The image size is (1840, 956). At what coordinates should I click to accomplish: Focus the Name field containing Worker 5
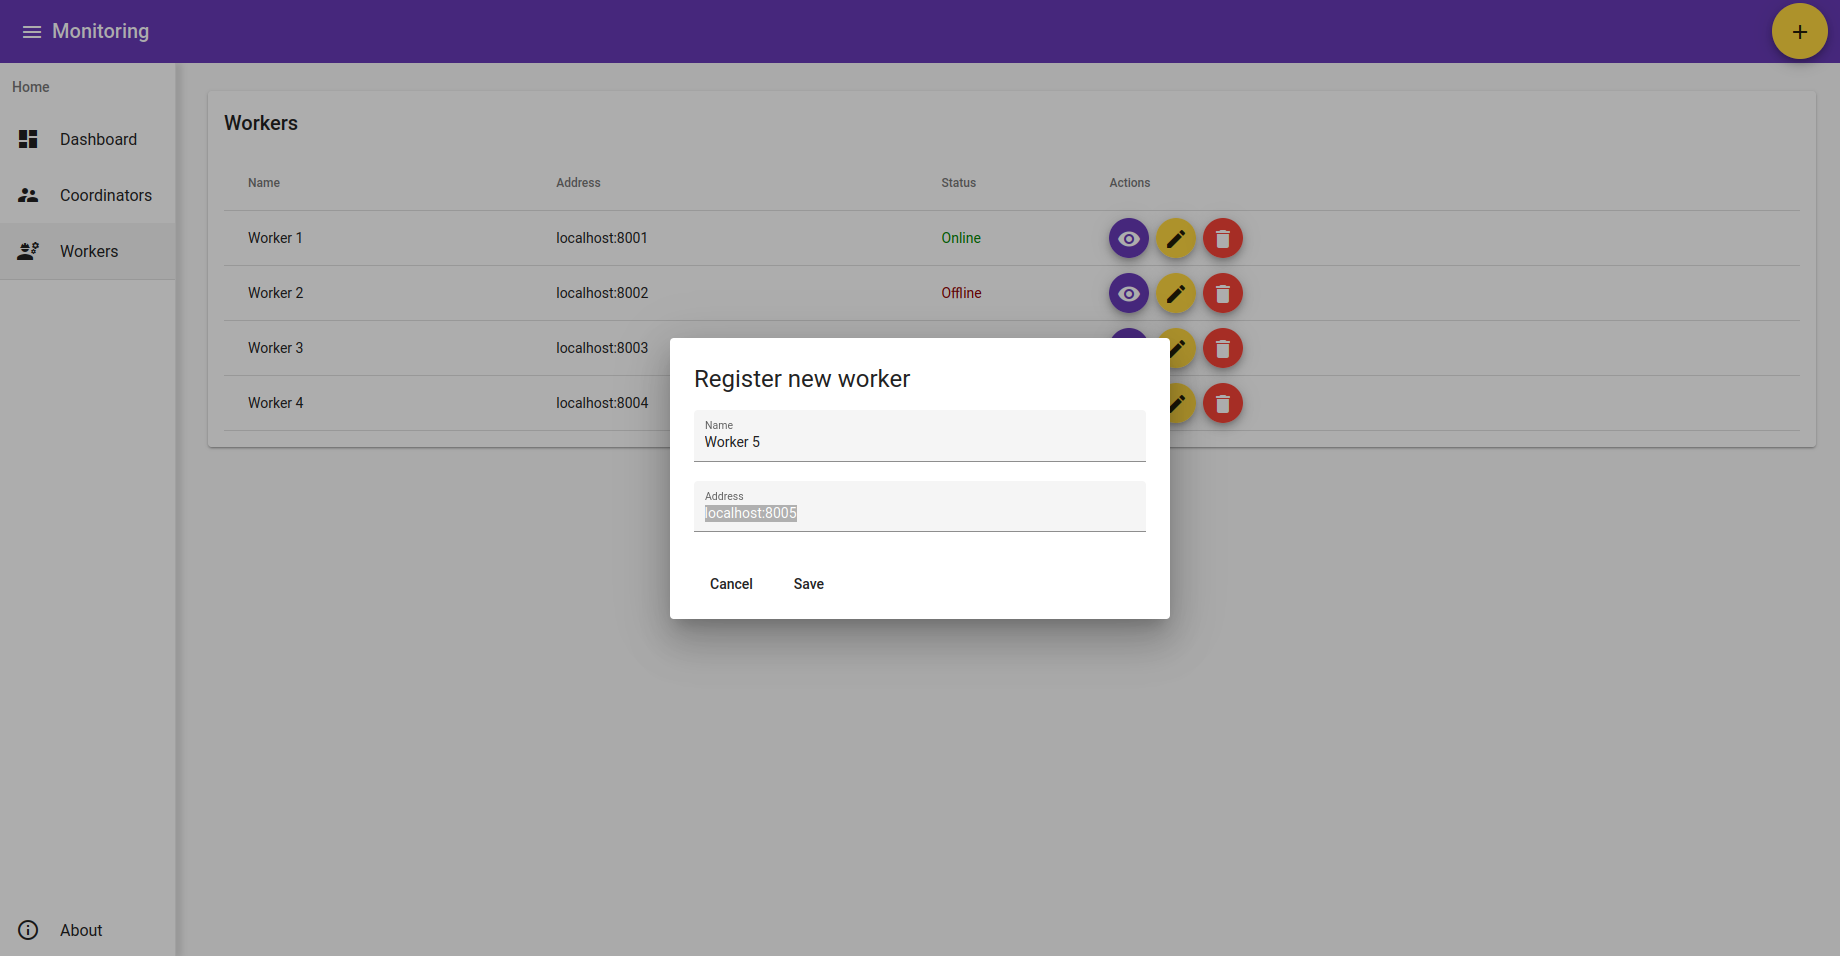click(920, 436)
